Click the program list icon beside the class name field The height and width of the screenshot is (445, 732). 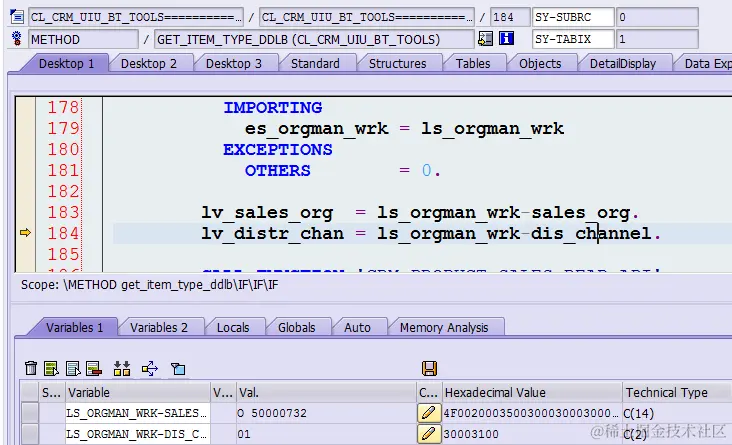tap(17, 17)
